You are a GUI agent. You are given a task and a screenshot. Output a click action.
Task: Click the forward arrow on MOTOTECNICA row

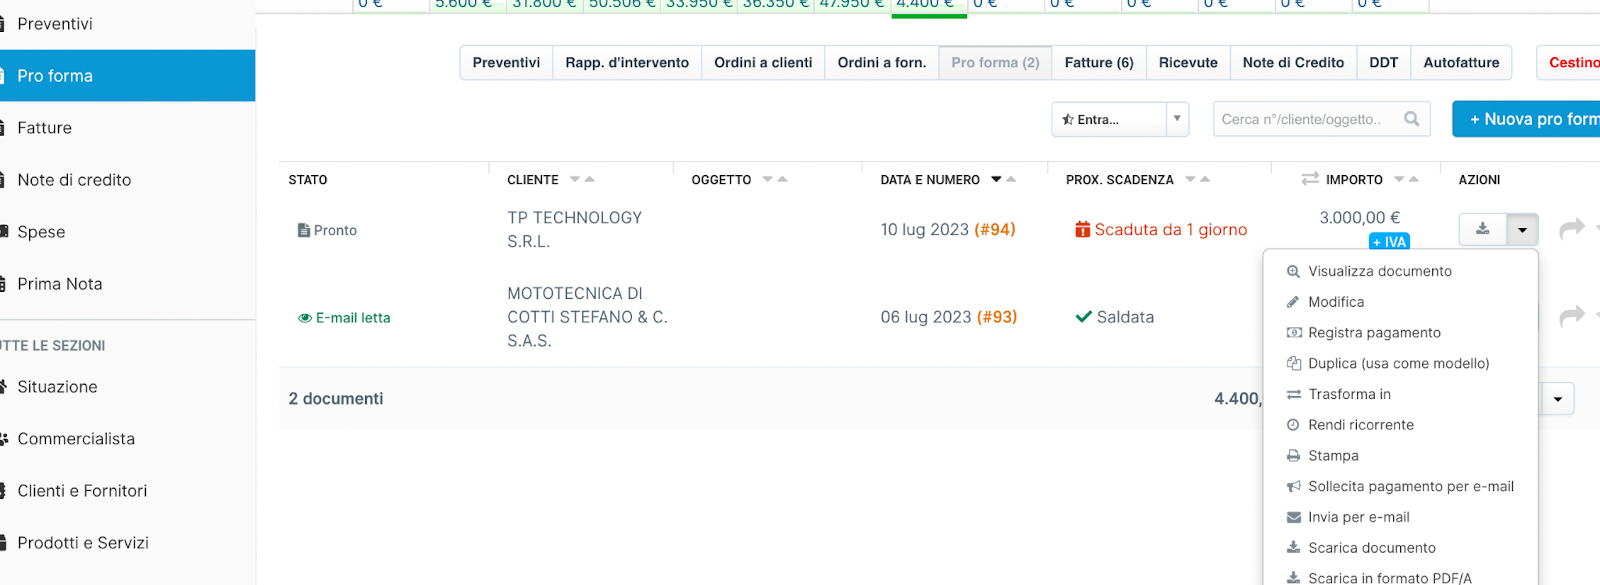[x=1572, y=316]
